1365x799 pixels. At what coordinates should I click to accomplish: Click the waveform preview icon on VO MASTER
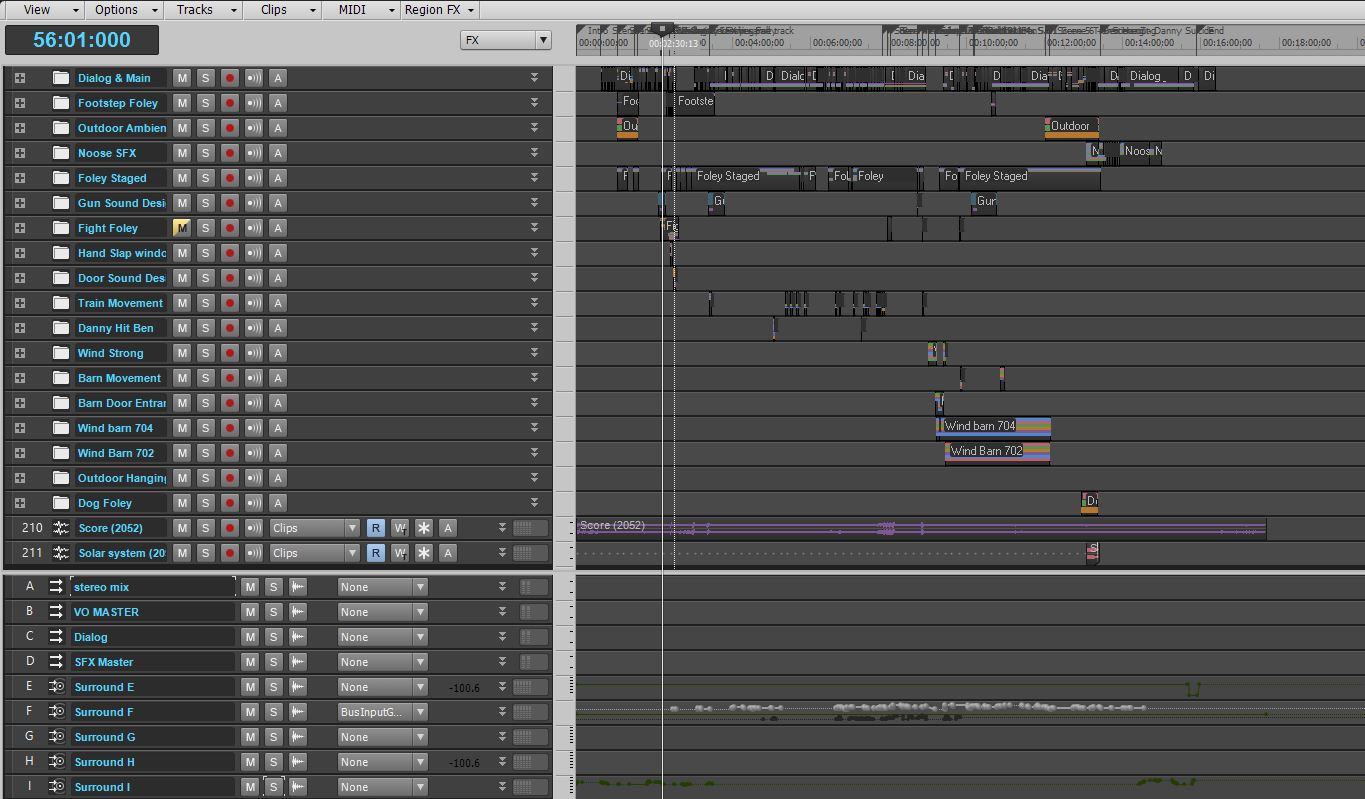(x=297, y=612)
